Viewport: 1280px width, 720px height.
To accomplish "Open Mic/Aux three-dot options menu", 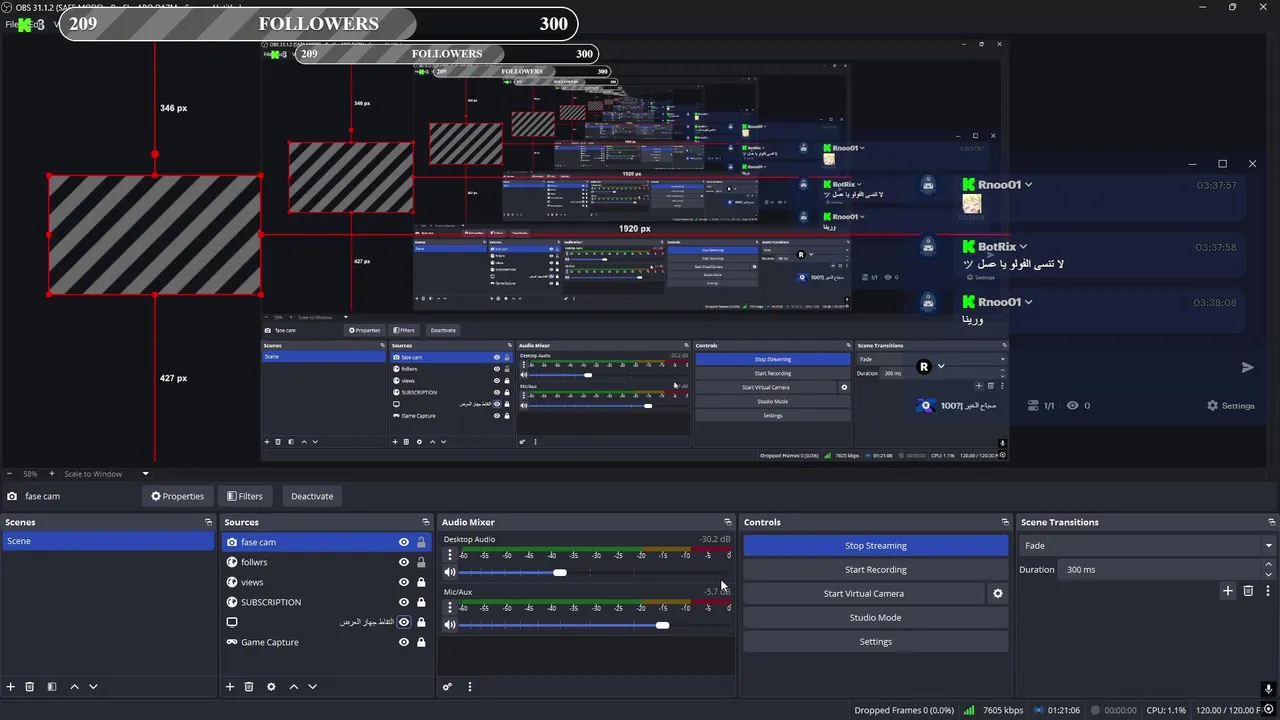I will (449, 607).
